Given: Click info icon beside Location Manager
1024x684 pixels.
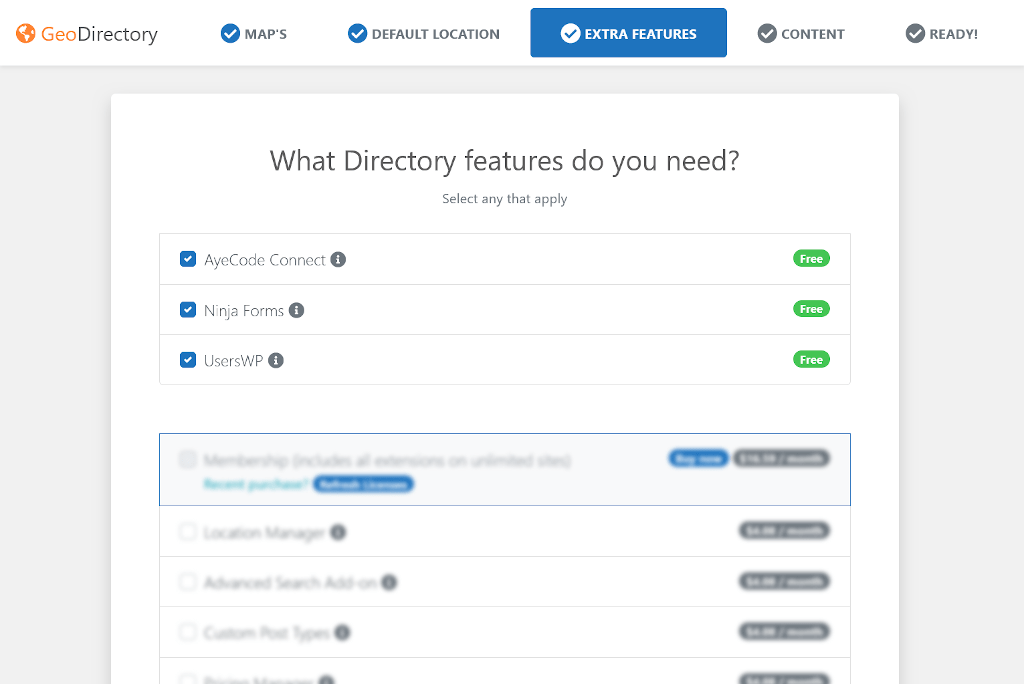Looking at the screenshot, I should pyautogui.click(x=338, y=533).
